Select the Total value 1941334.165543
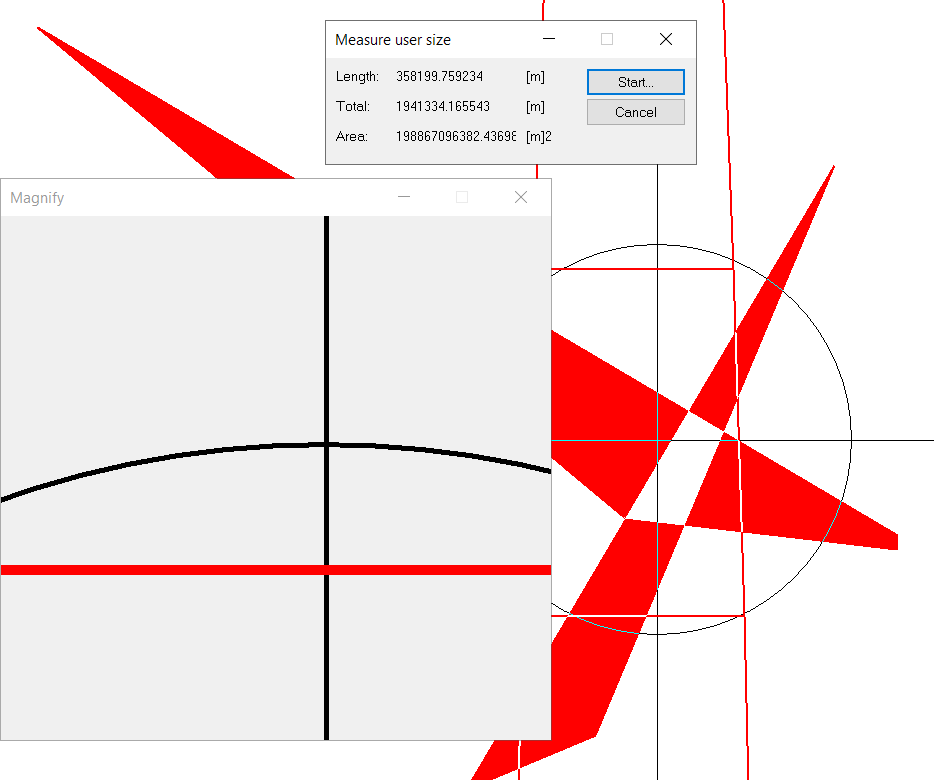 point(443,106)
